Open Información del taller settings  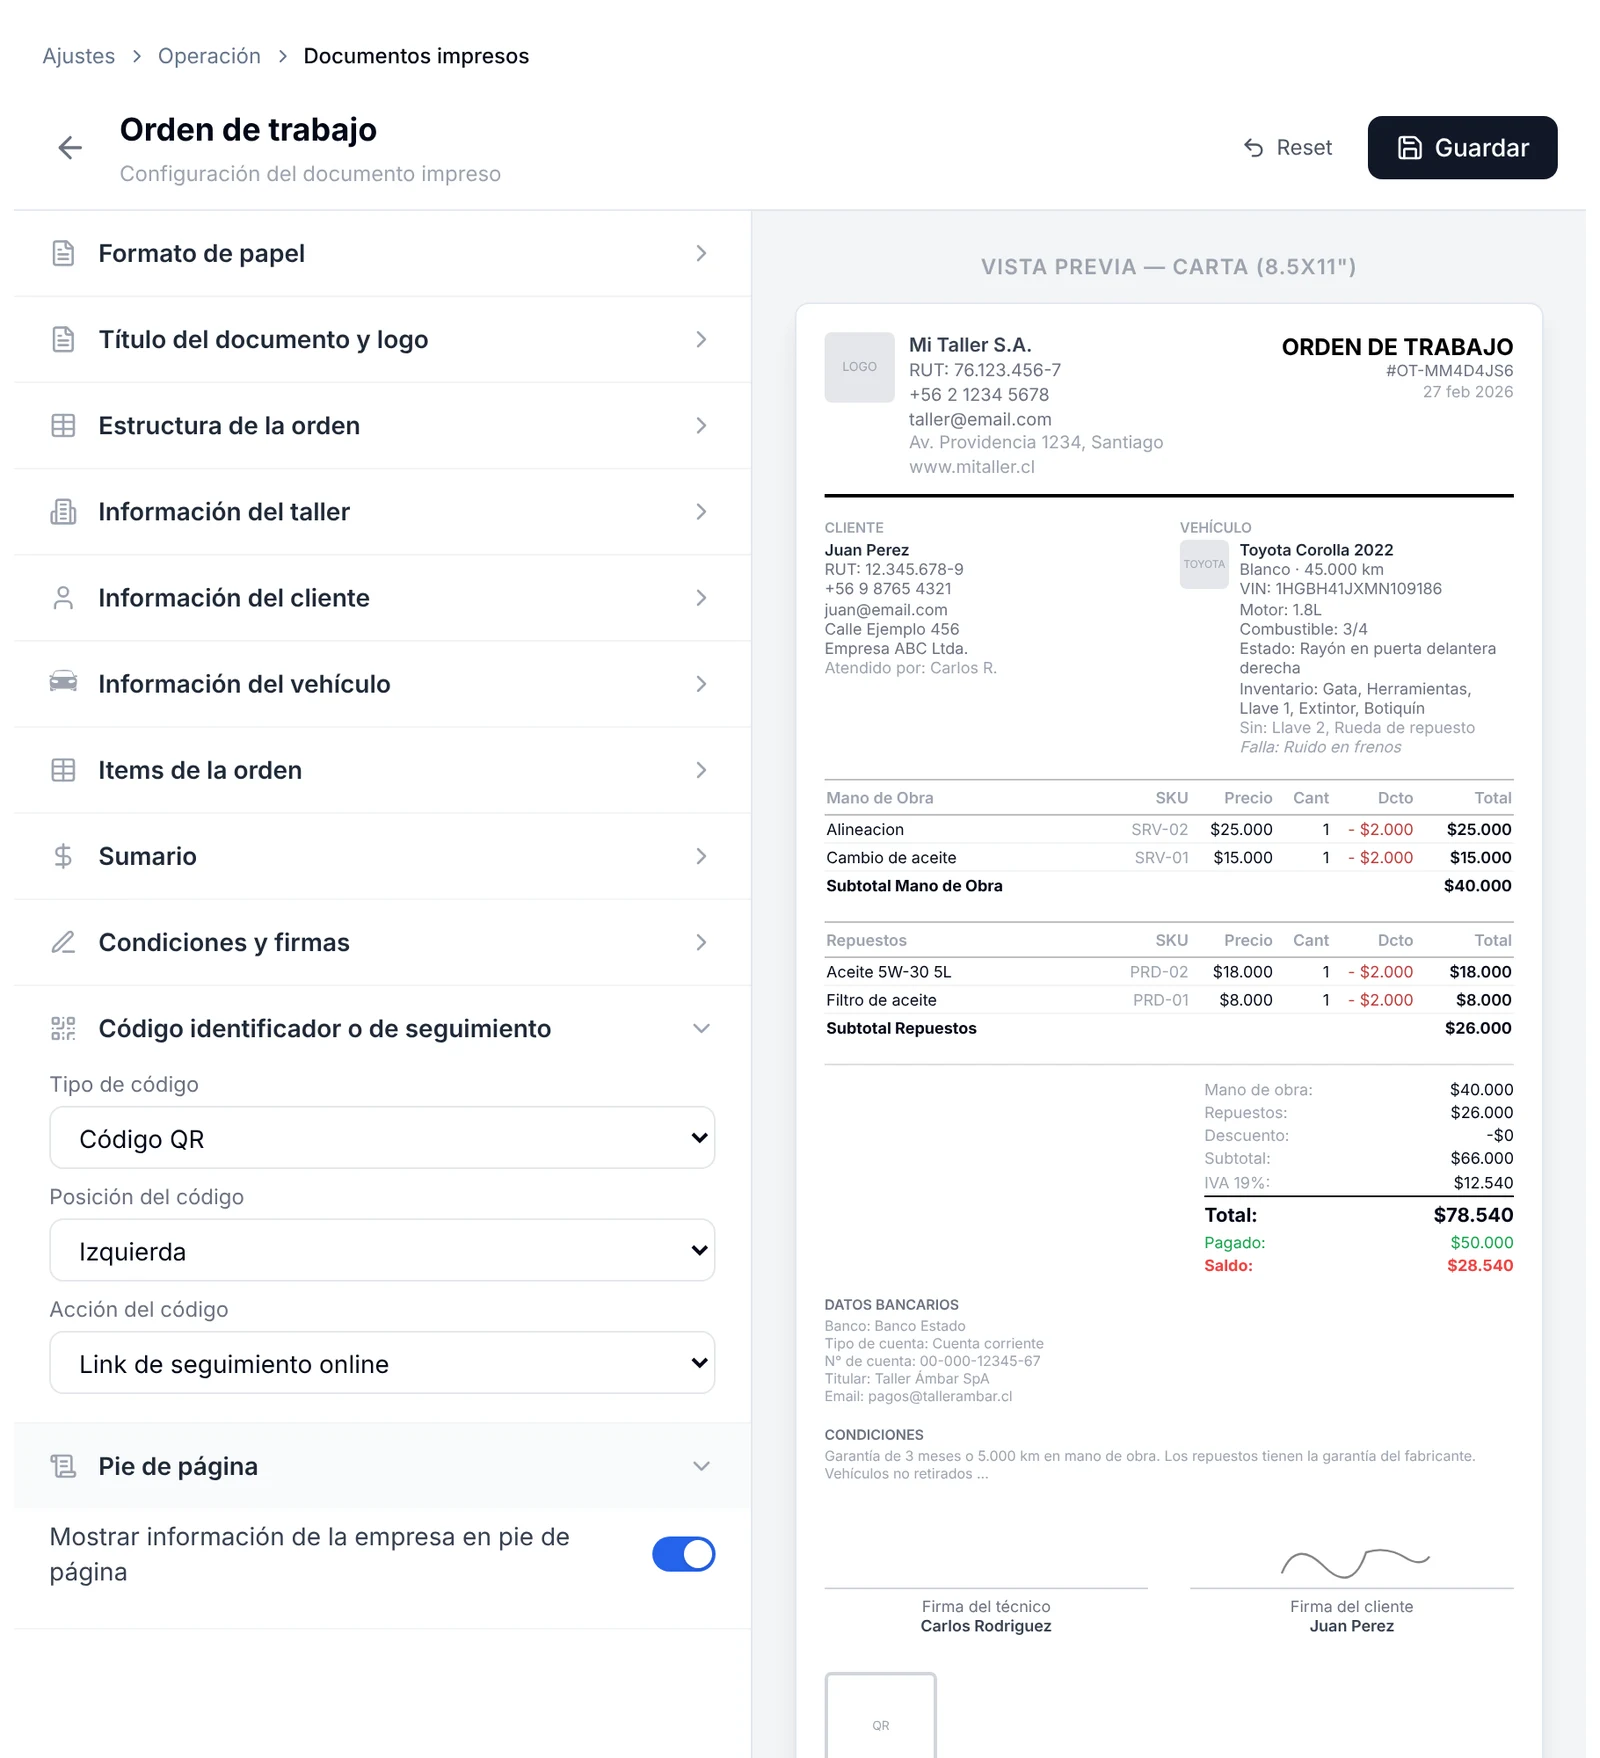point(382,511)
